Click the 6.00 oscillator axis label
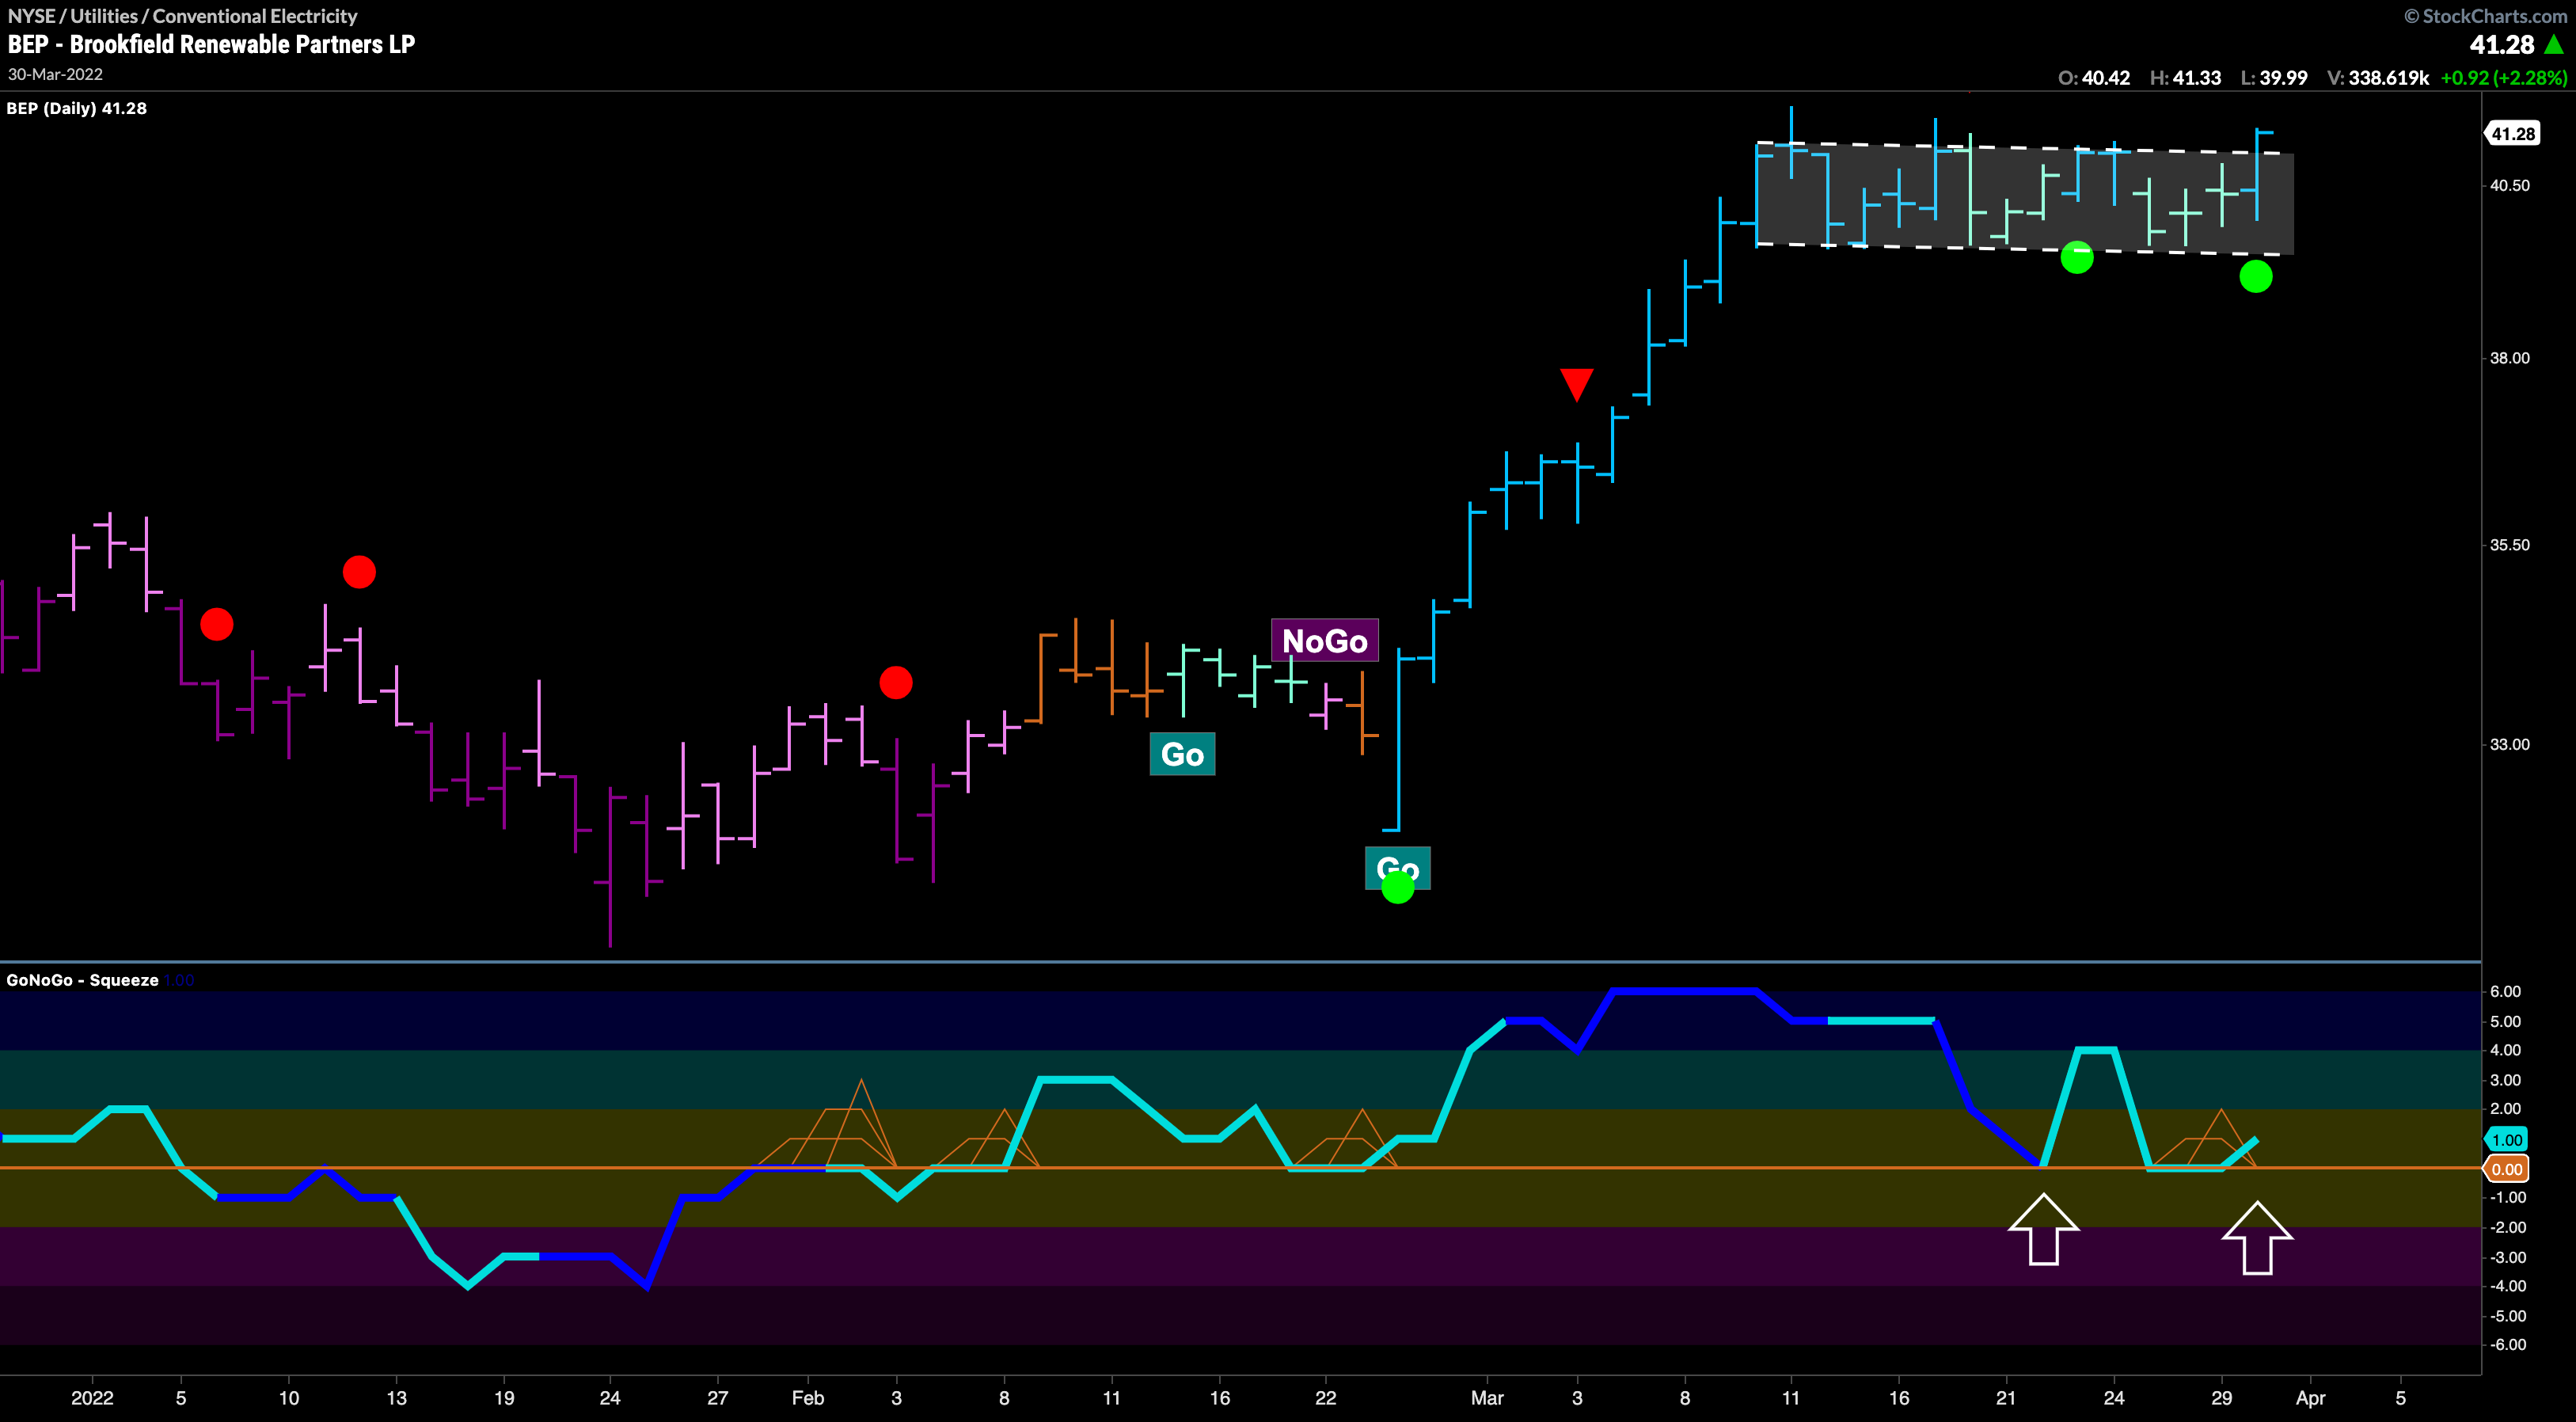Viewport: 2576px width, 1422px height. coord(2506,991)
